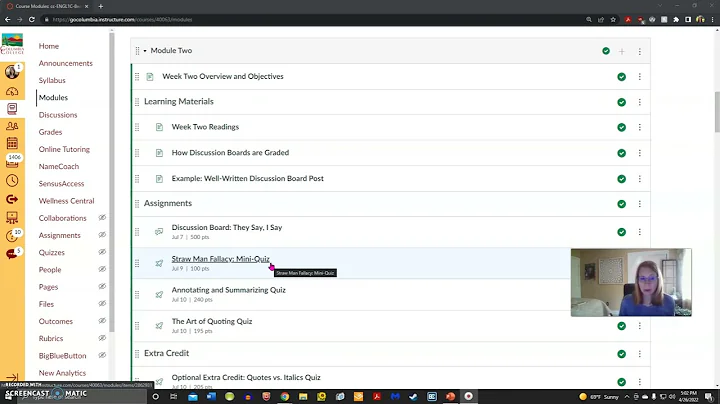
Task: Click the Columbia College logo
Action: (x=12, y=44)
